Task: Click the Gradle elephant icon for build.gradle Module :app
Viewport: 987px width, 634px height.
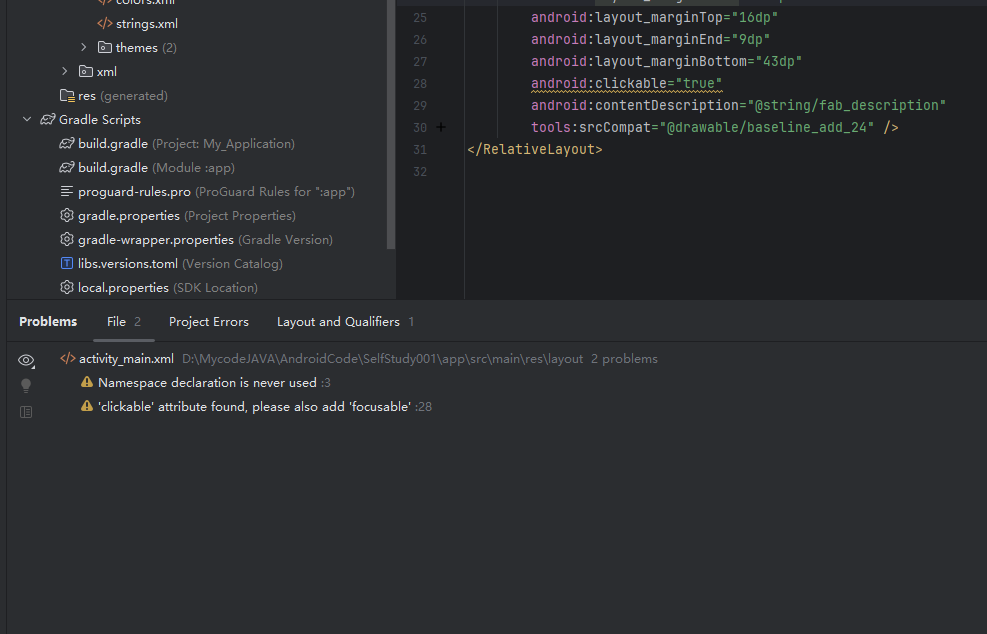Action: pos(67,168)
